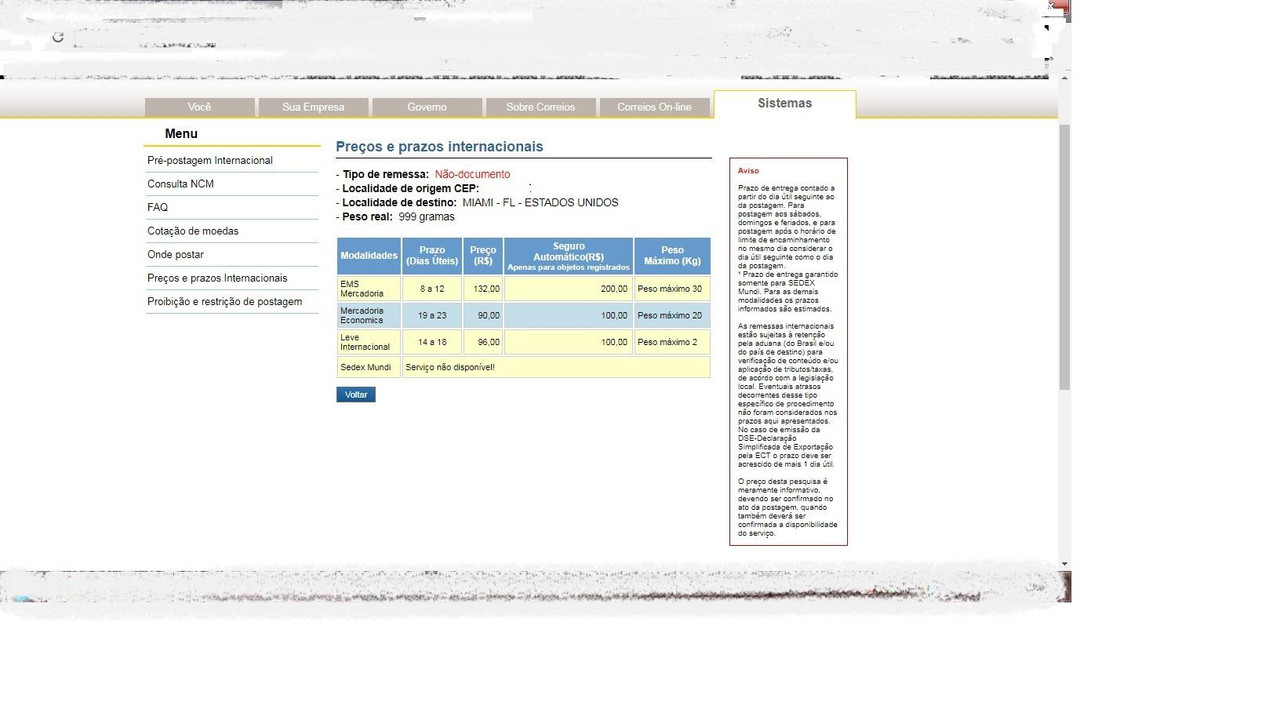The image size is (1280, 720).
Task: Select the Leve Internacional row label
Action: [x=369, y=342]
